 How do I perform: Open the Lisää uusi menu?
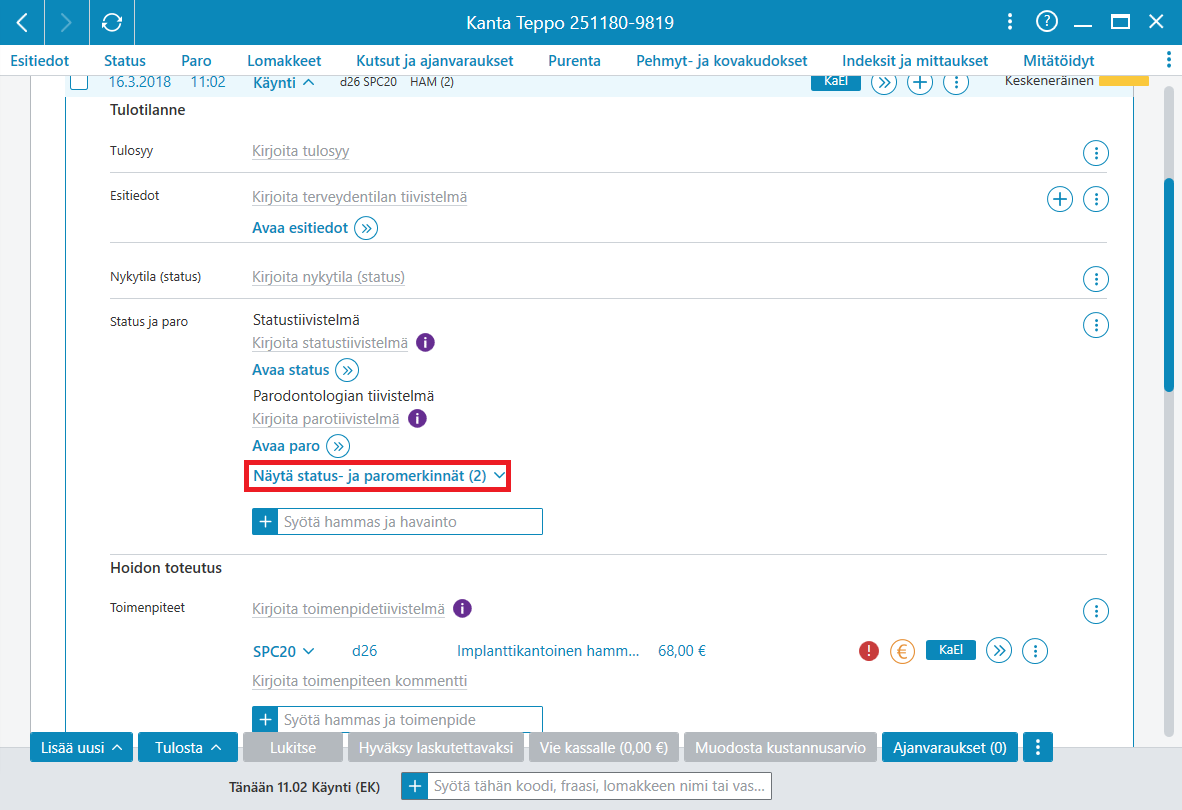pyautogui.click(x=81, y=747)
